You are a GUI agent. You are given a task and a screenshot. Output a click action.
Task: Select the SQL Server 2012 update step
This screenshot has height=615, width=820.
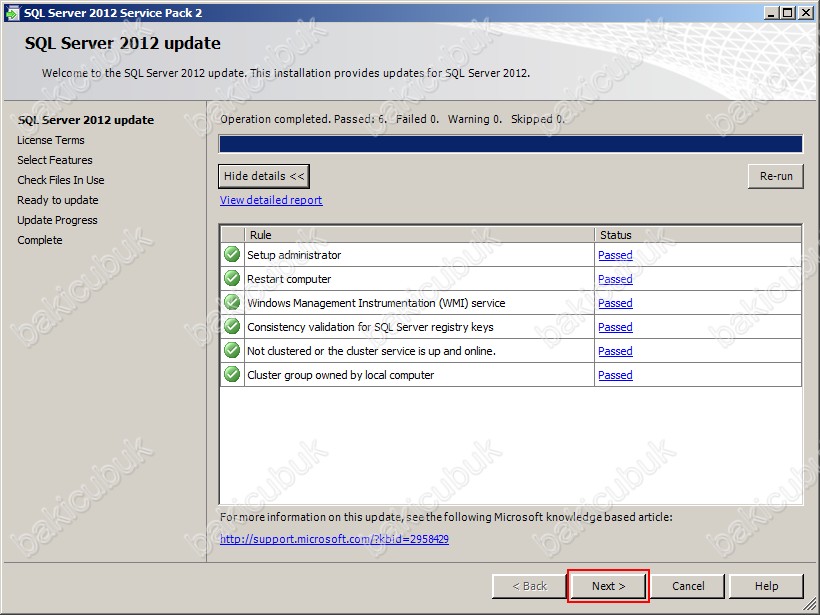pyautogui.click(x=86, y=120)
